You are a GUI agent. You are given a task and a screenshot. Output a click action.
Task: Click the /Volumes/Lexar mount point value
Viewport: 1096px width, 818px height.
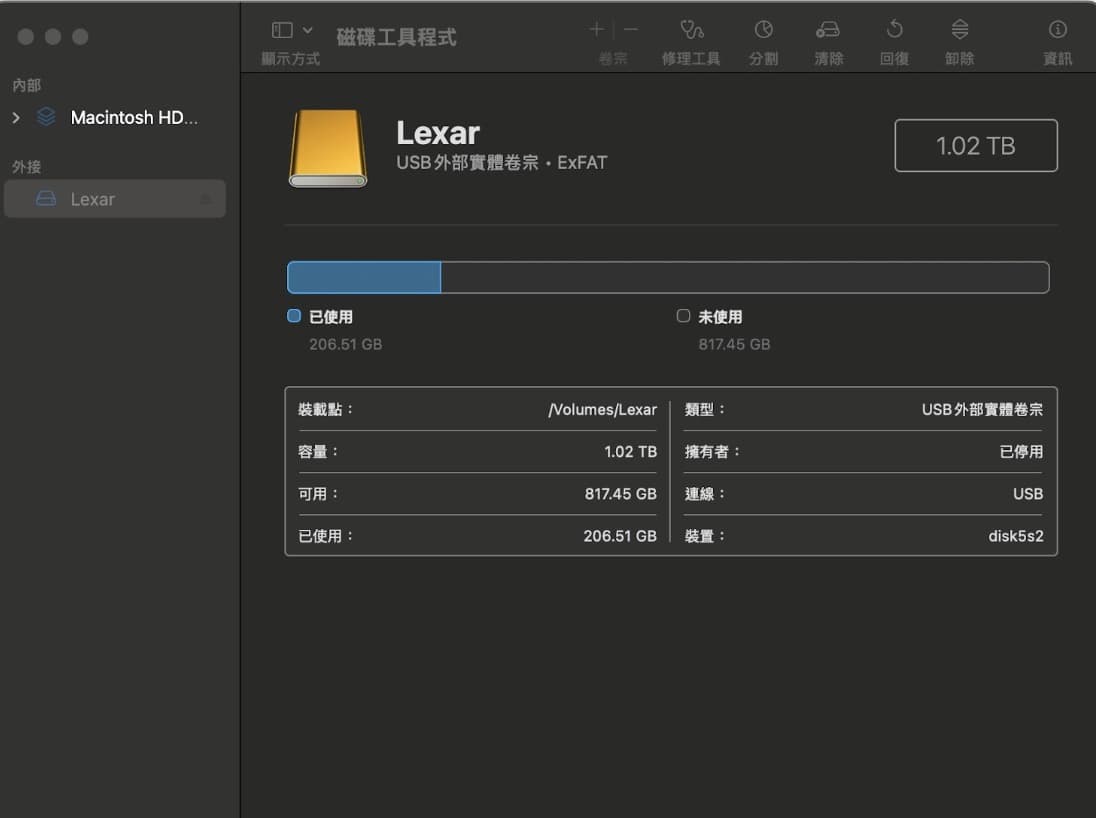603,410
